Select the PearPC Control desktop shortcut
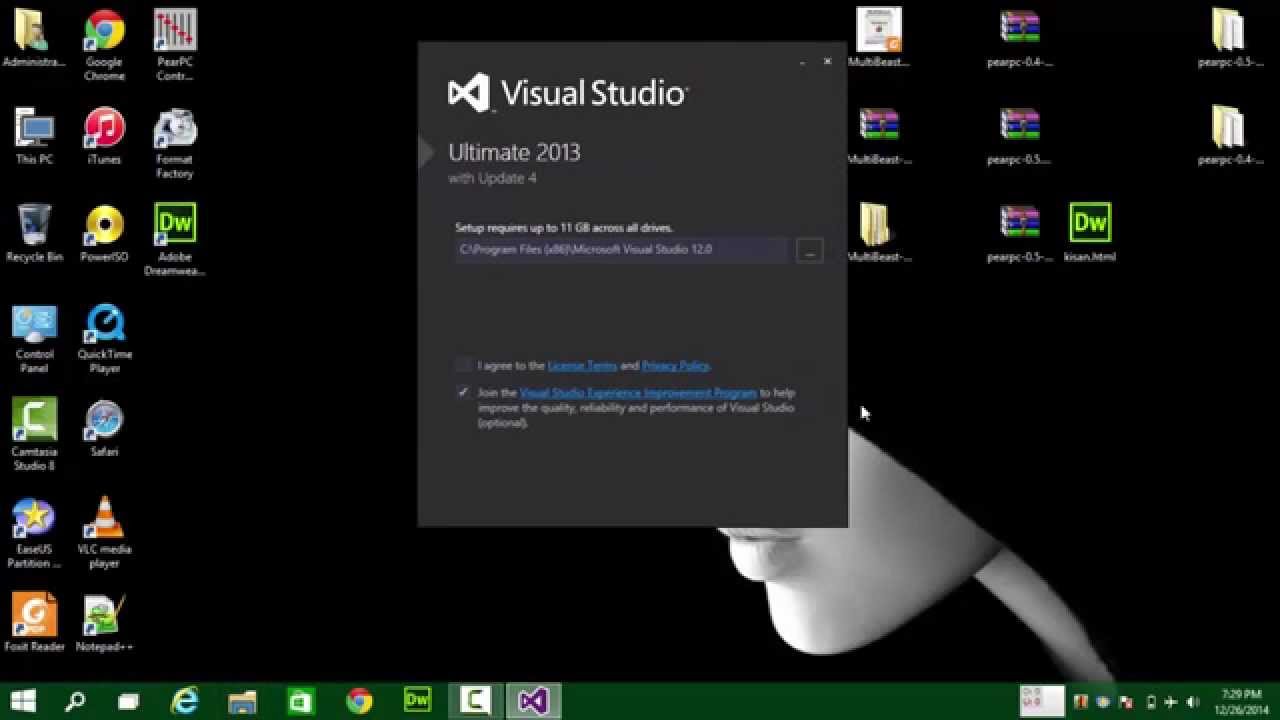The height and width of the screenshot is (720, 1280). click(175, 45)
